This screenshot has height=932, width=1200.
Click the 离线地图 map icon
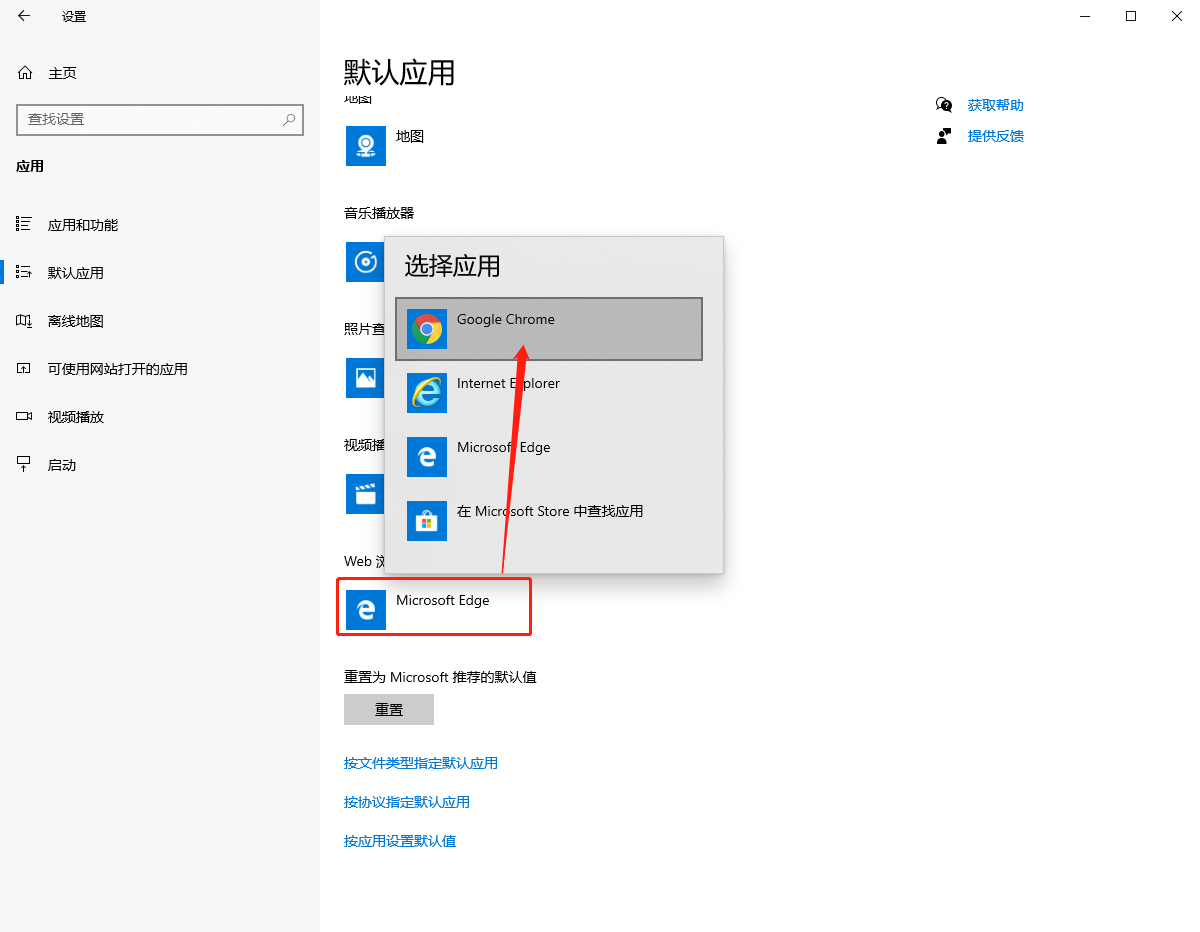[24, 321]
